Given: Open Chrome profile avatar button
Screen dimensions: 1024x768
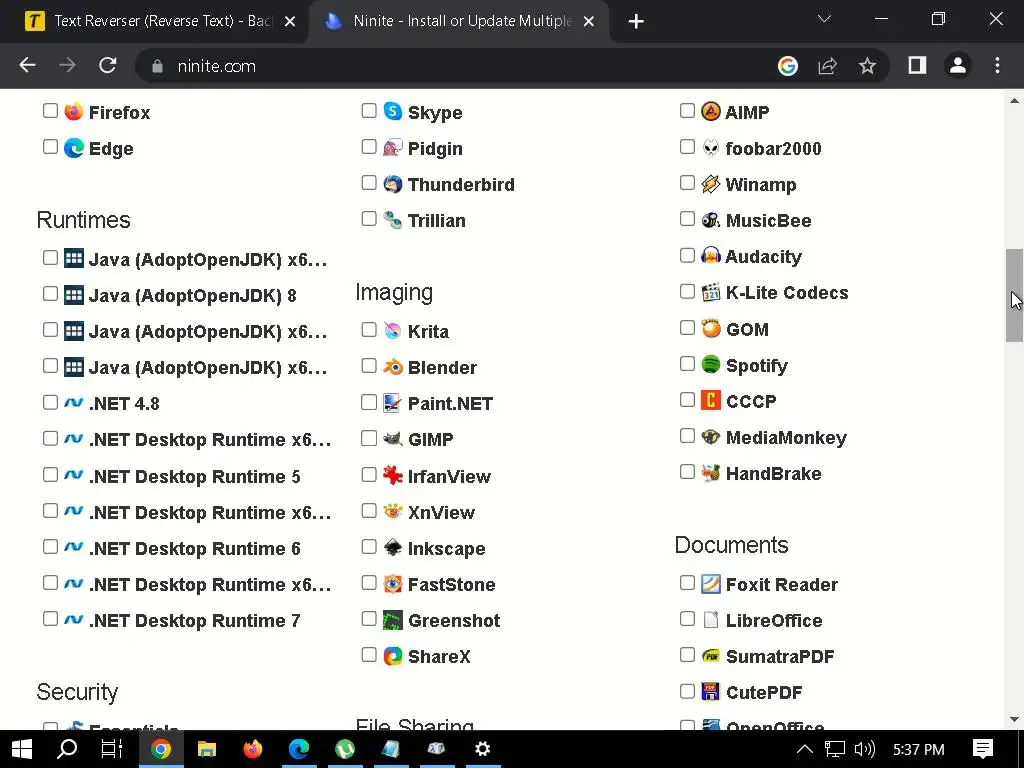Looking at the screenshot, I should (x=957, y=65).
